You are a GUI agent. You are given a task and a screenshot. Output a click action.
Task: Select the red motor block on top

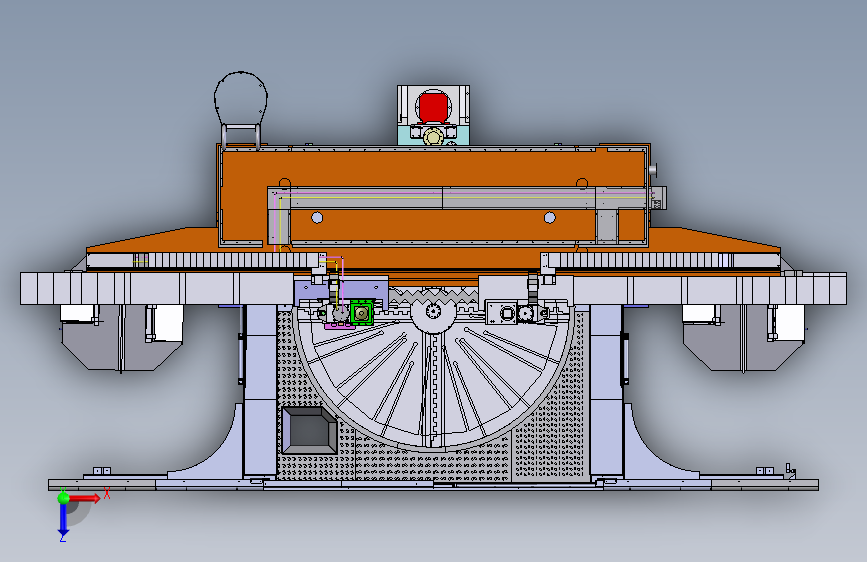tap(434, 107)
